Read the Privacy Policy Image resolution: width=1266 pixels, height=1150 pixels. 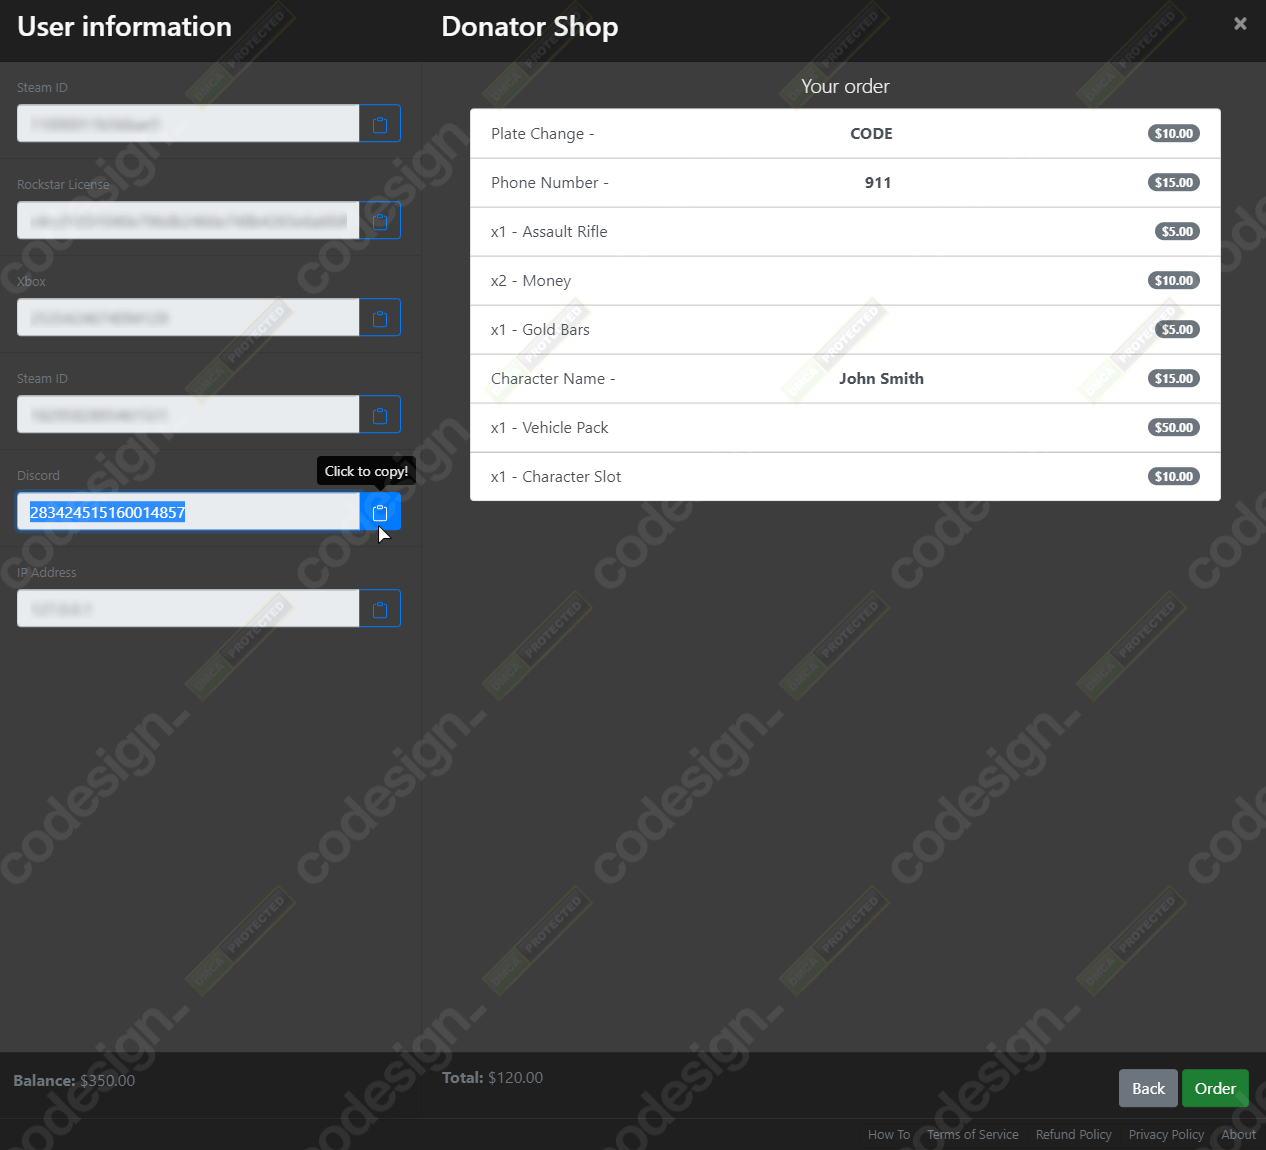(x=1166, y=1134)
